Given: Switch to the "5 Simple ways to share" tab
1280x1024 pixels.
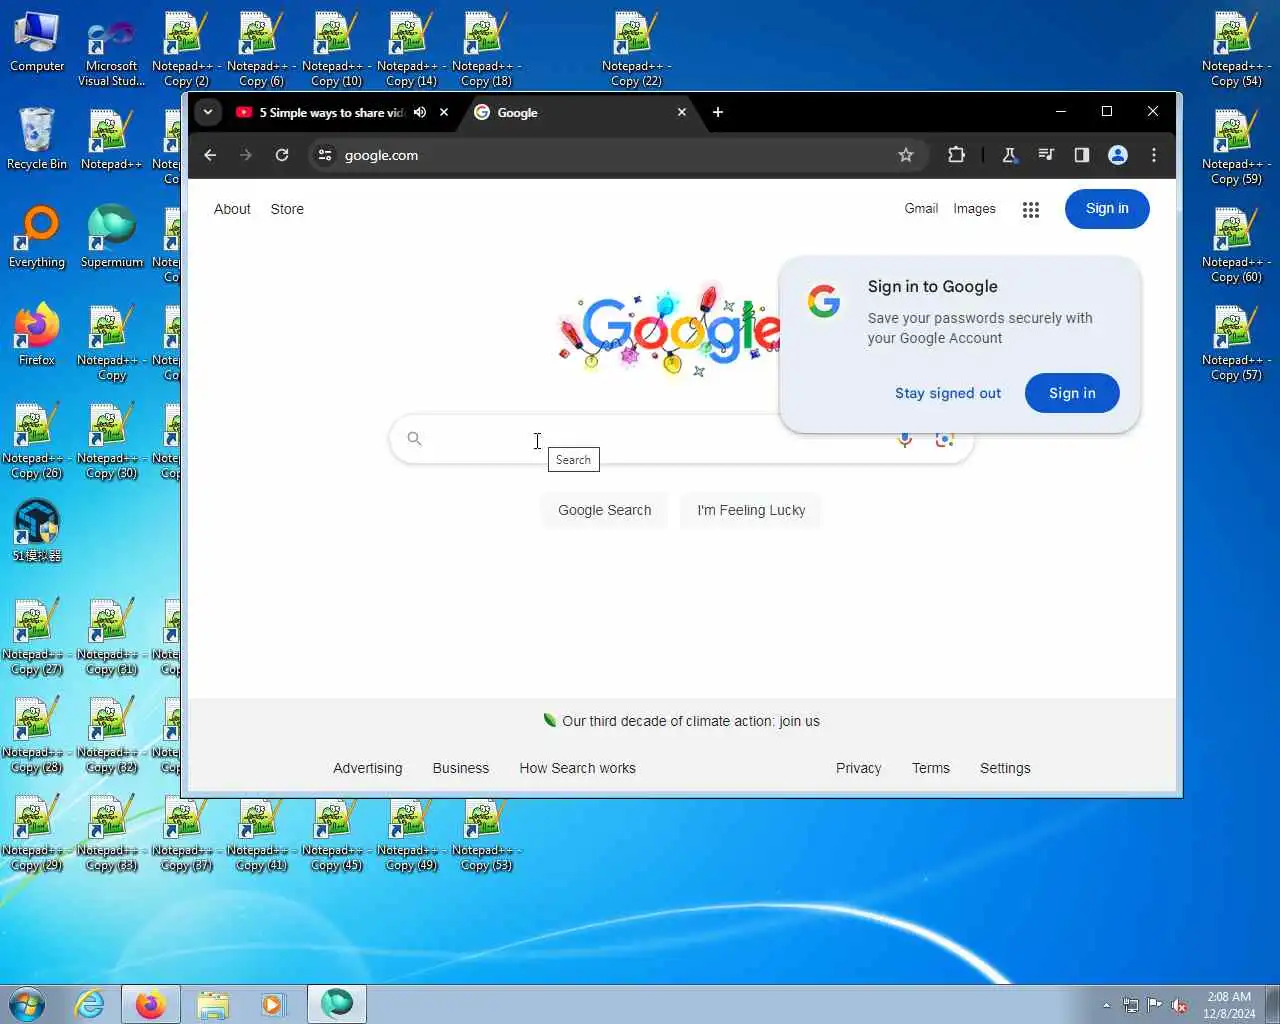Looking at the screenshot, I should click(330, 112).
